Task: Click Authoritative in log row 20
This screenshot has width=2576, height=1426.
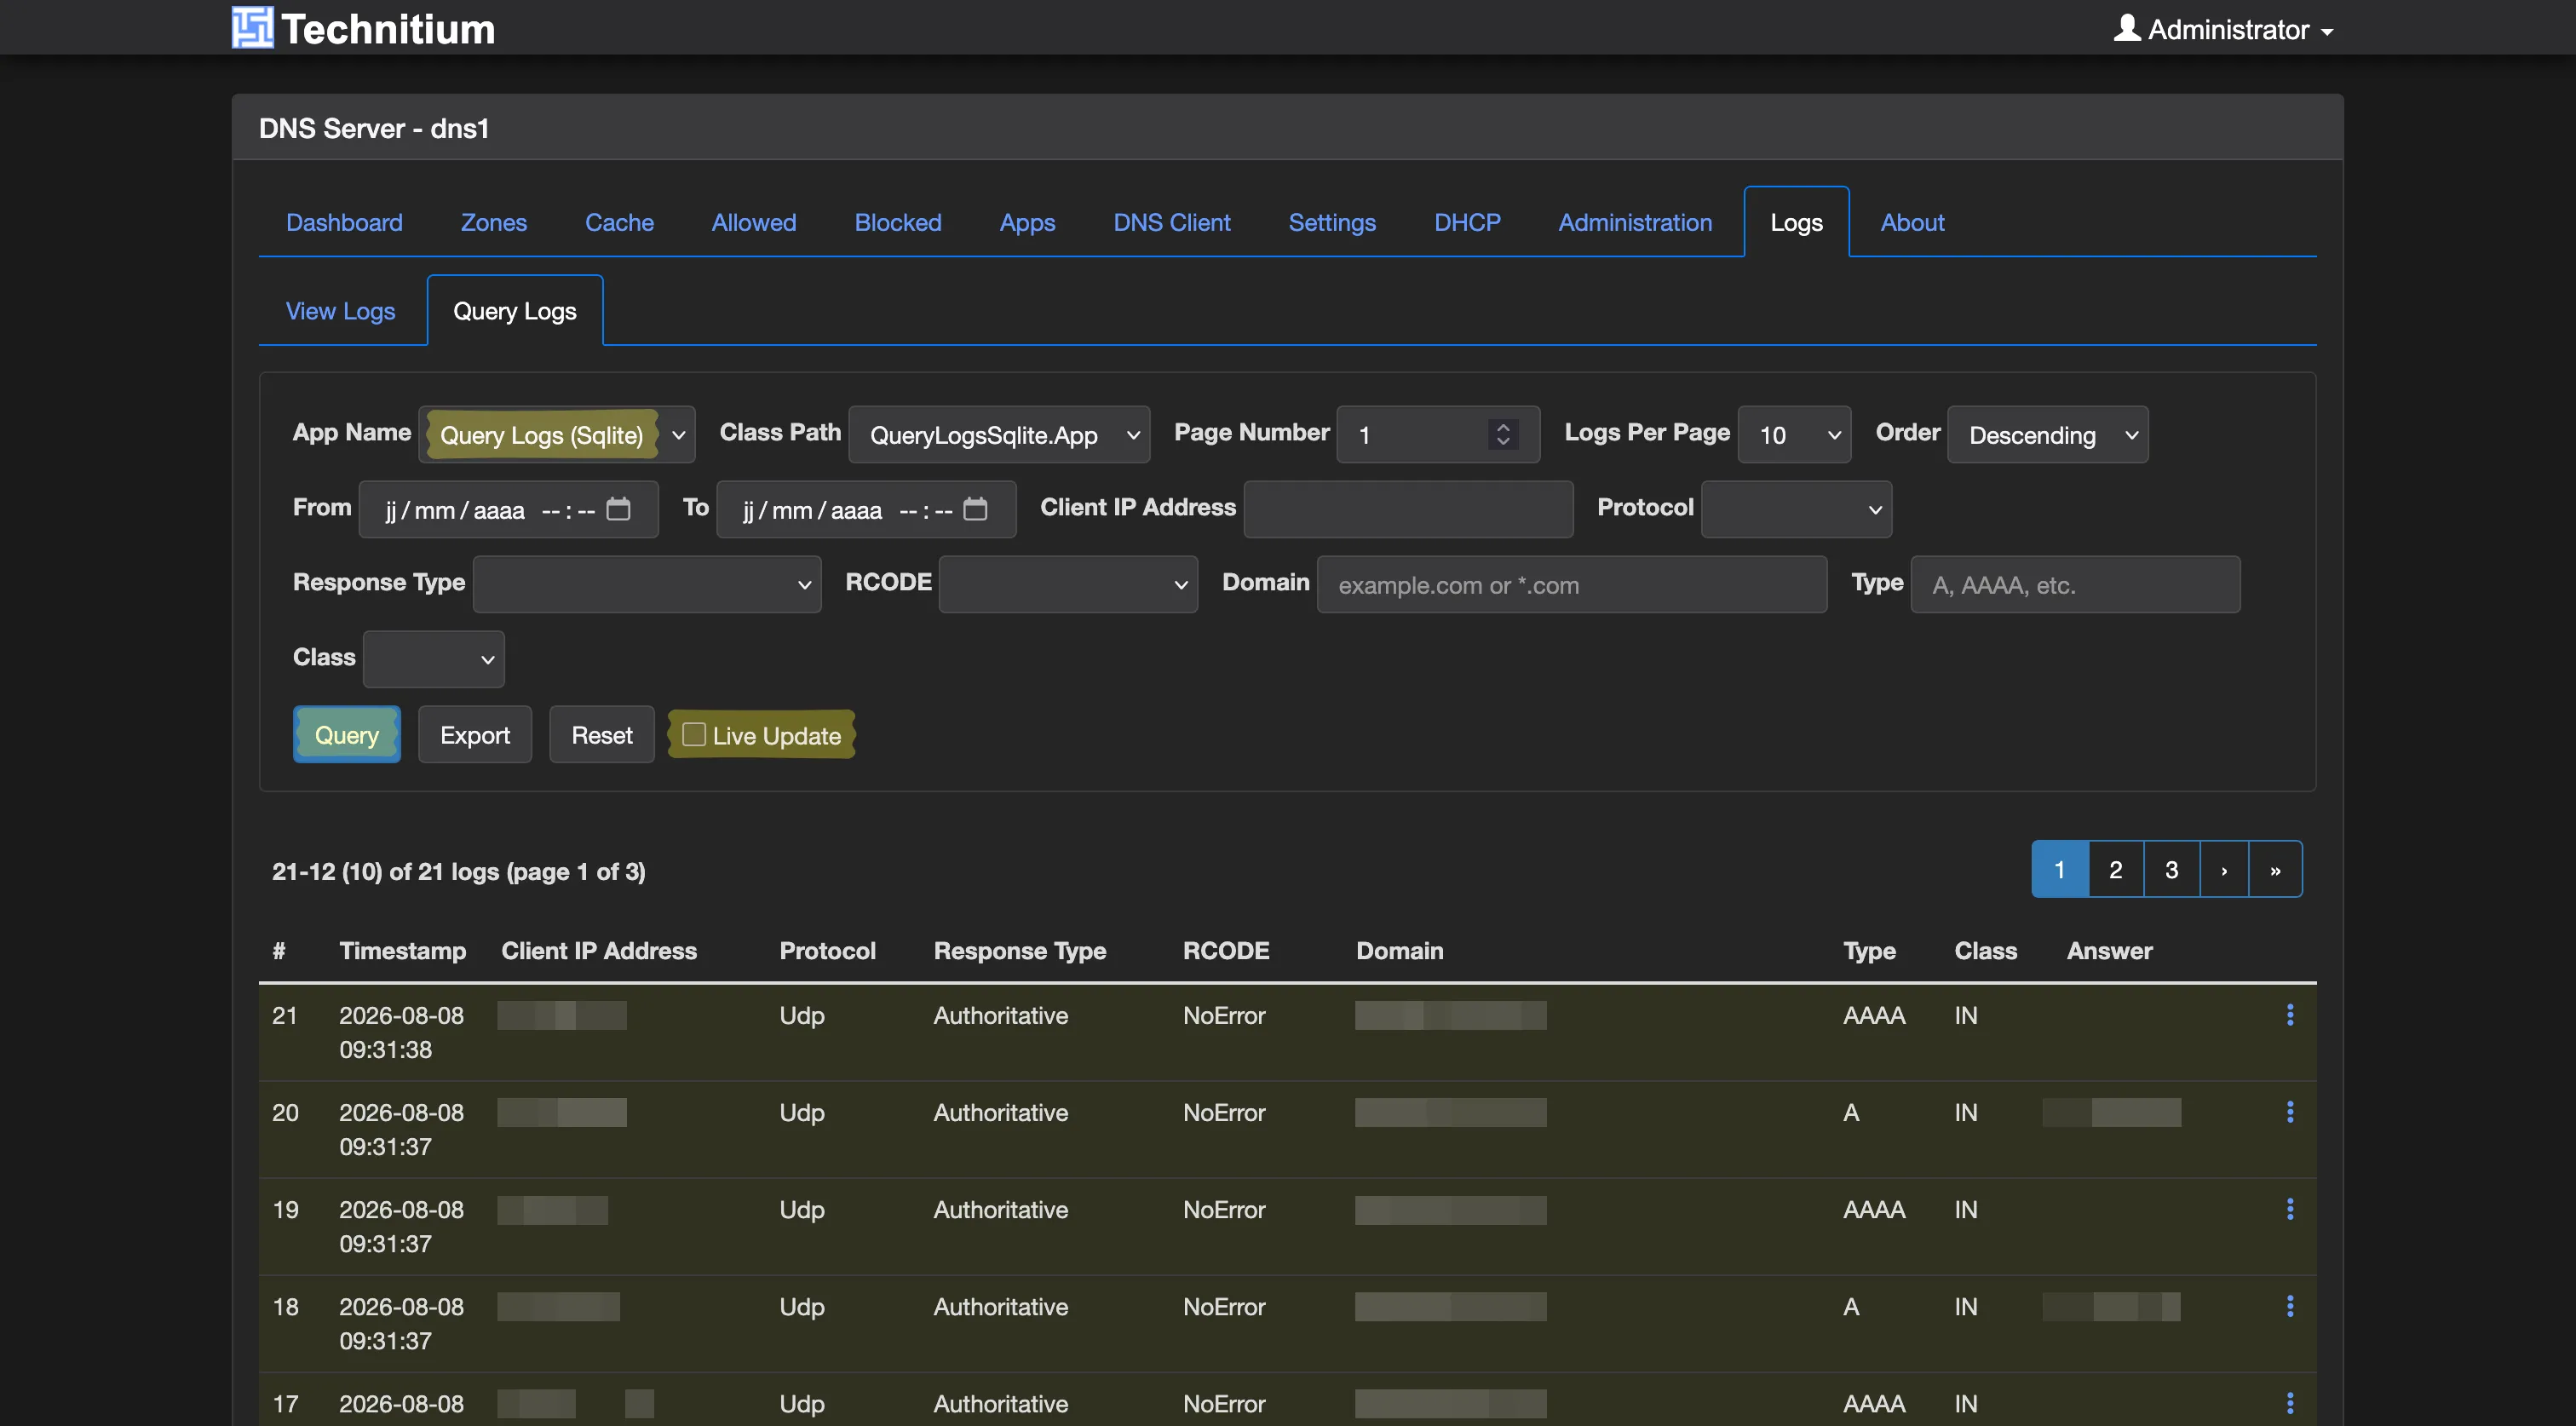Action: tap(1000, 1112)
